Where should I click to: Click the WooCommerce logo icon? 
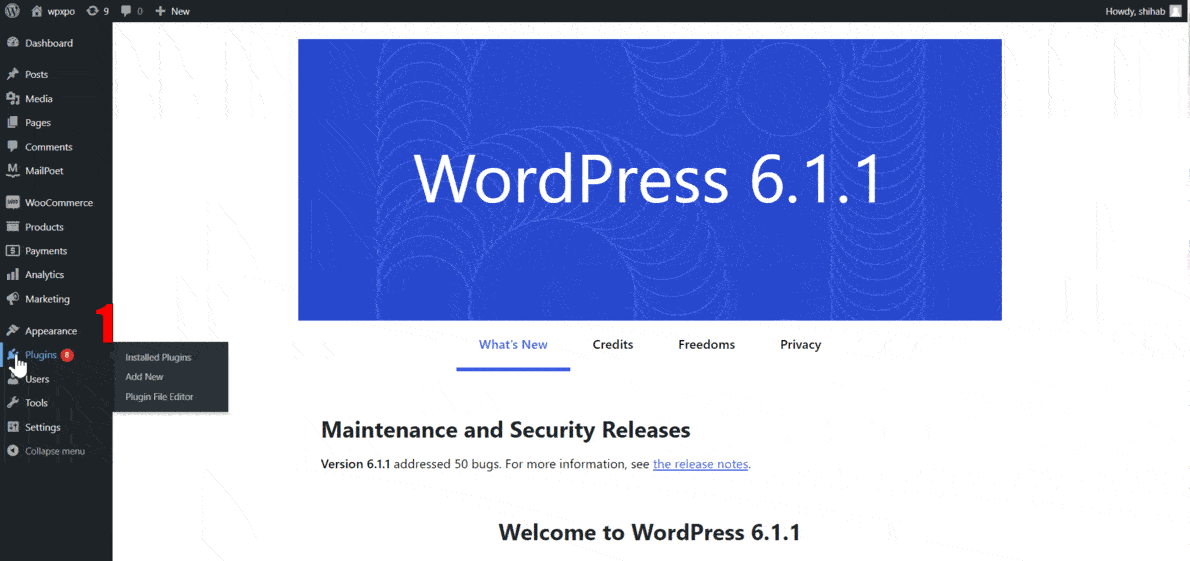point(12,203)
